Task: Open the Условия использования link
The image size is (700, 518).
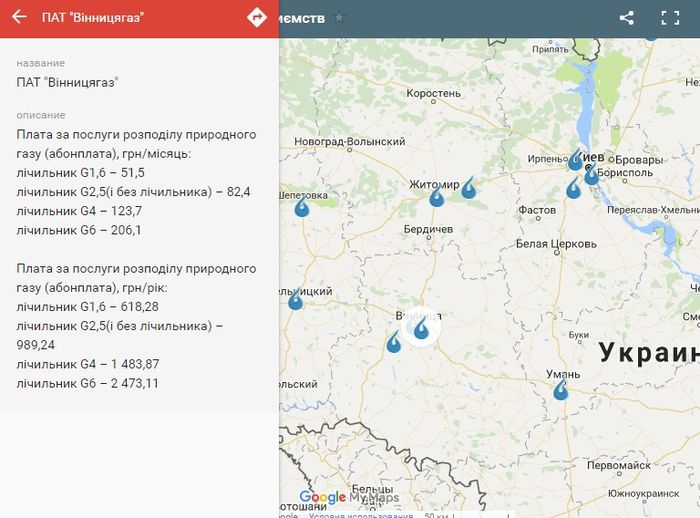Action: click(361, 515)
